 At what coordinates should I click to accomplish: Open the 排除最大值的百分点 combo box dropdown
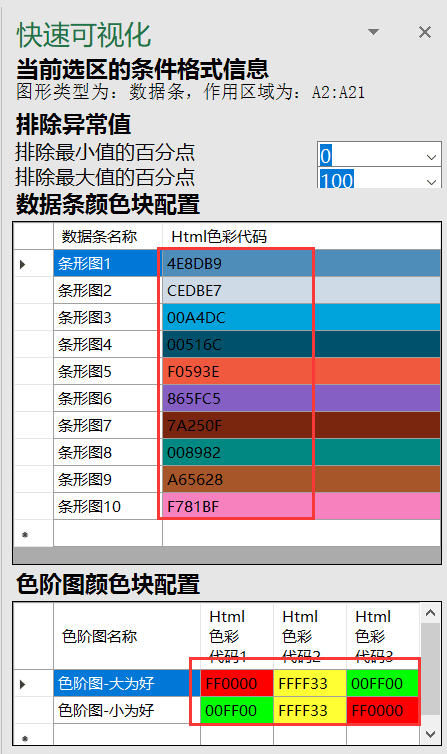point(431,181)
